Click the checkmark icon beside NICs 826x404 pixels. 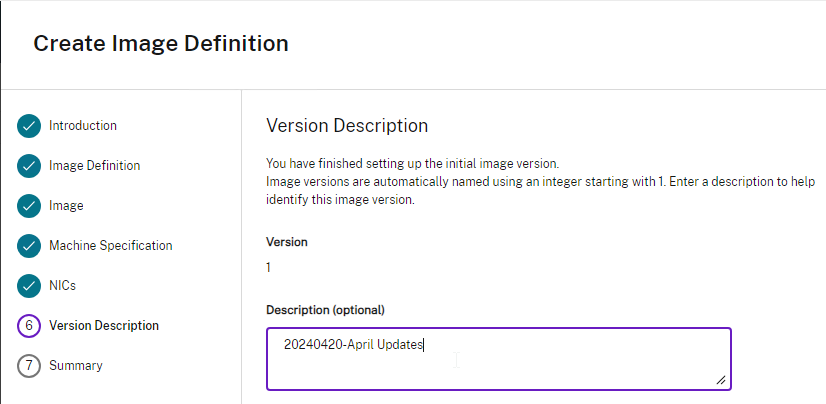(x=29, y=286)
